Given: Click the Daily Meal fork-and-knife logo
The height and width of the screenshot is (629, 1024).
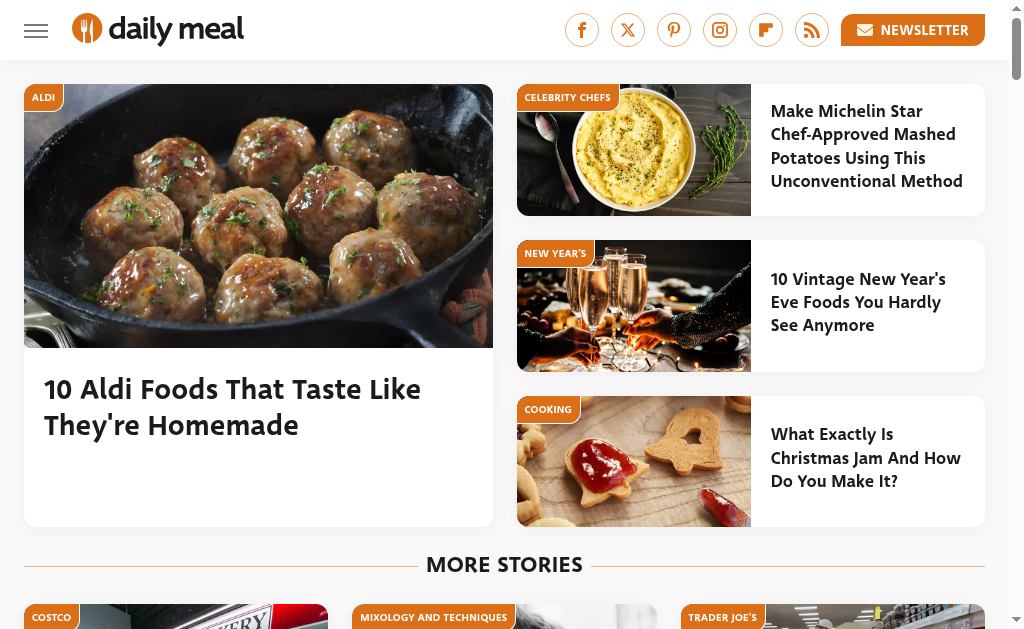Looking at the screenshot, I should pos(87,29).
